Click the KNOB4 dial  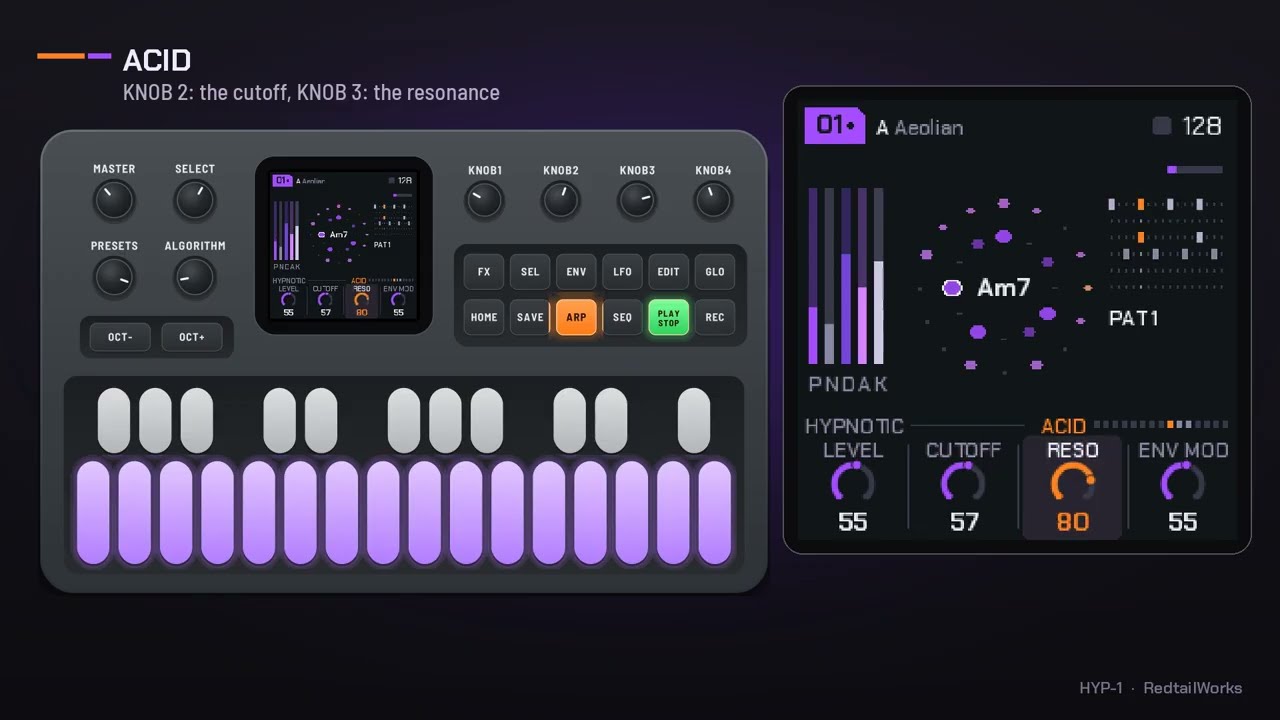point(713,201)
